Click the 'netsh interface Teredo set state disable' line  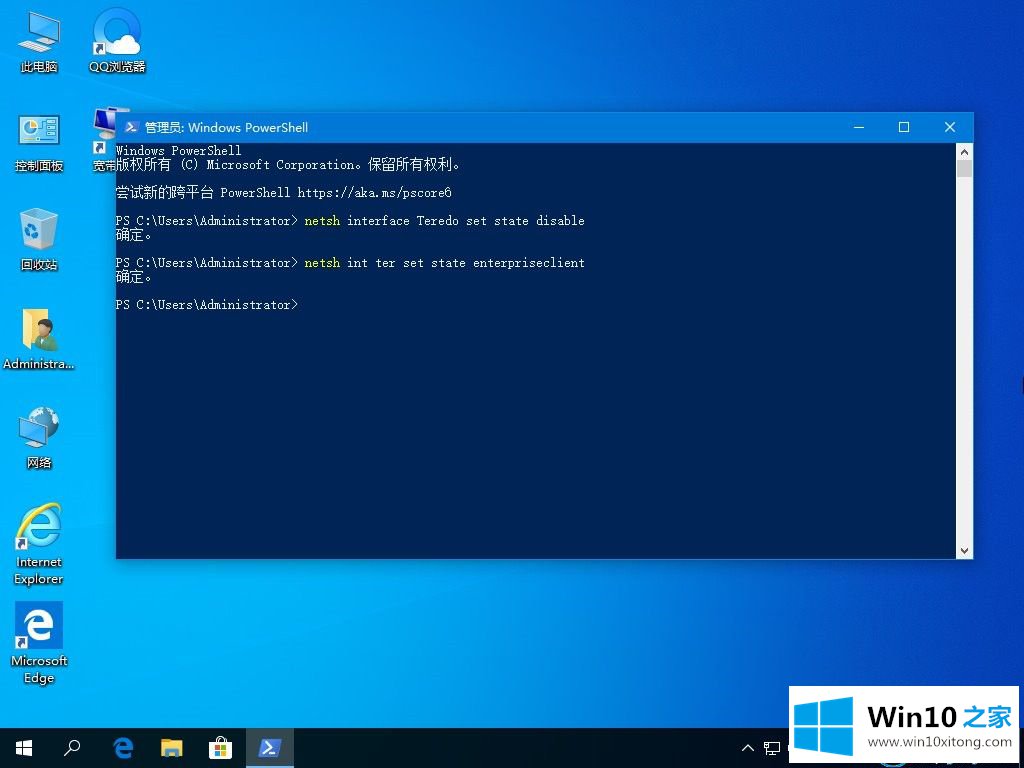point(350,221)
